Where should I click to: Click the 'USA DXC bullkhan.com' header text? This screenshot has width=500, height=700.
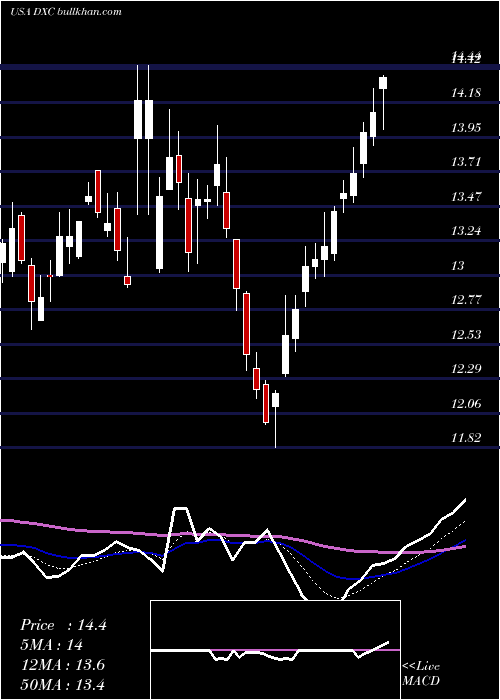(66, 11)
